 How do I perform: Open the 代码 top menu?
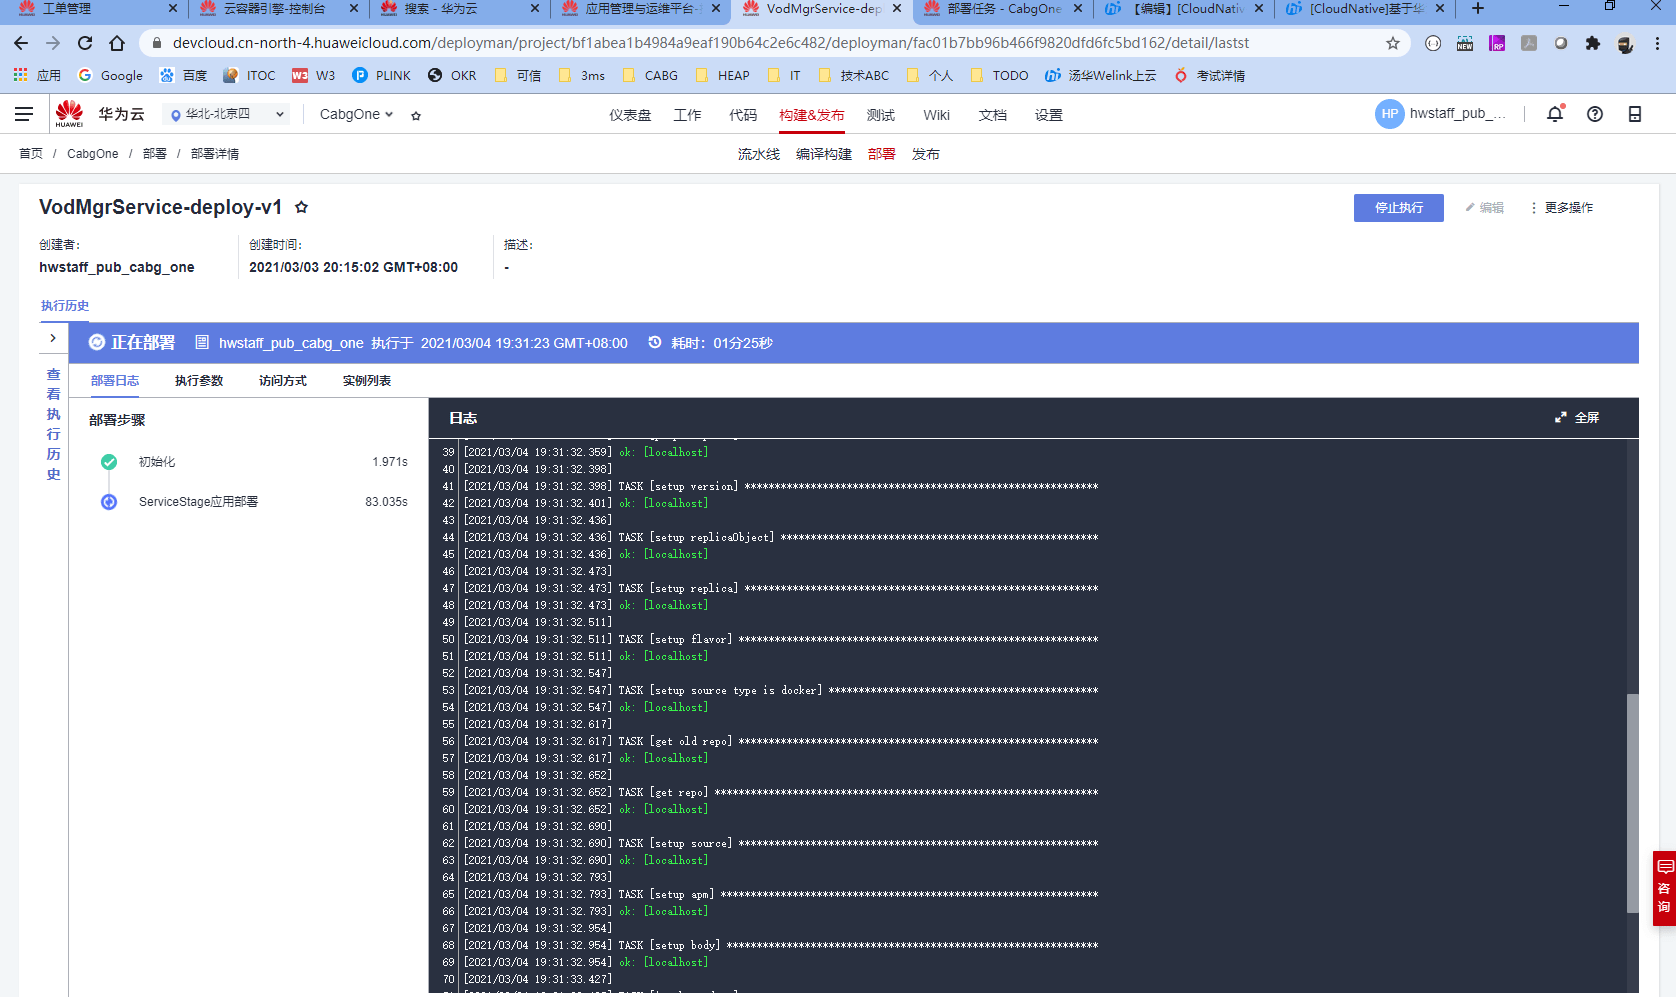[x=743, y=115]
